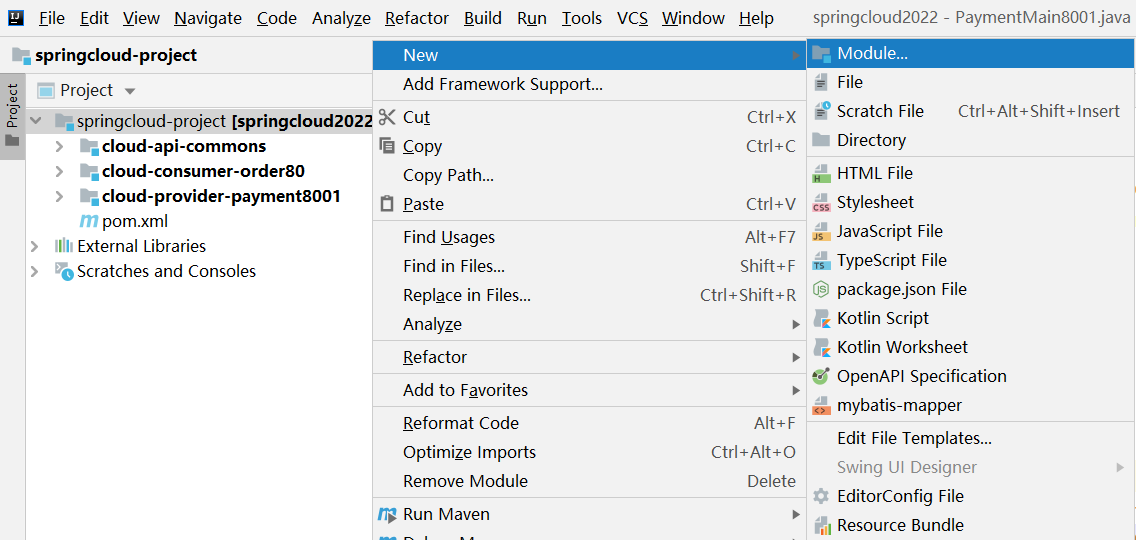Expand the cloud-api-commons module

click(x=59, y=146)
